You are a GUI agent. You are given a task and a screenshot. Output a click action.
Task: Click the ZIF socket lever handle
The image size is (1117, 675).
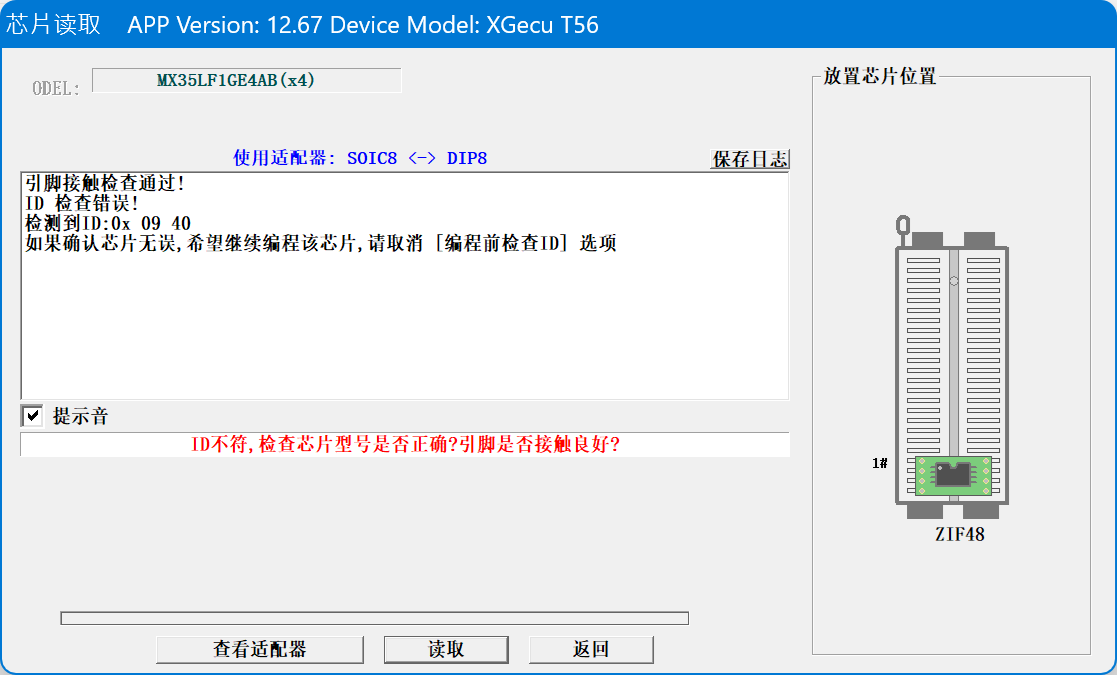tap(903, 228)
